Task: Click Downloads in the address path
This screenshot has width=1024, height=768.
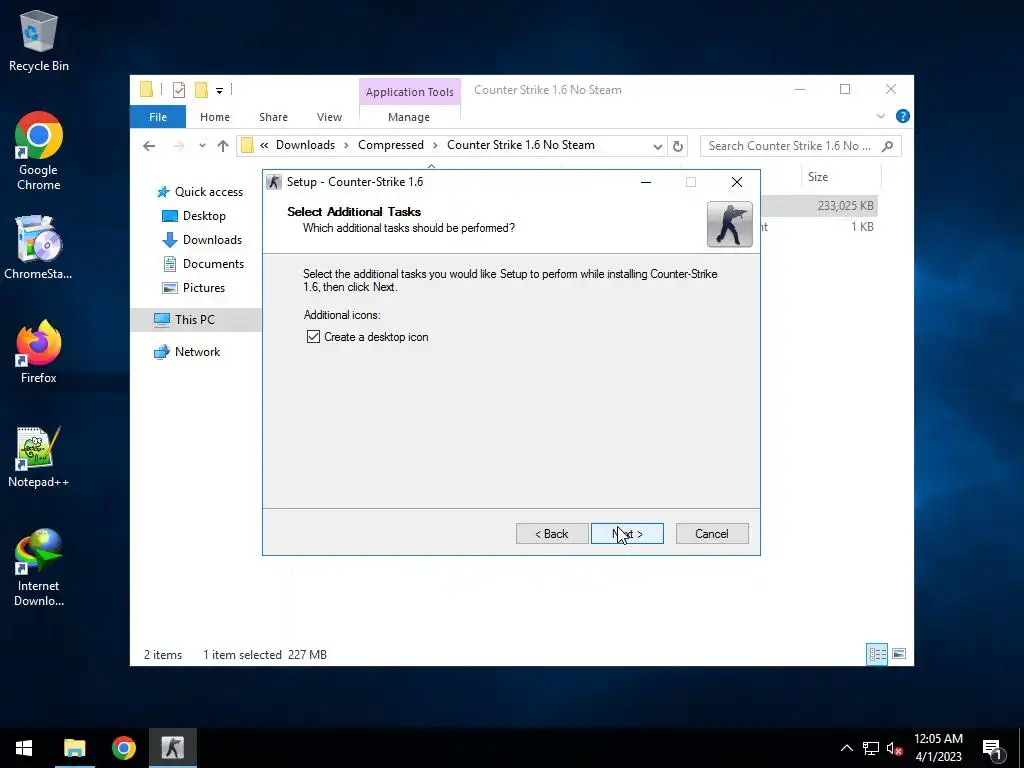Action: (x=305, y=145)
